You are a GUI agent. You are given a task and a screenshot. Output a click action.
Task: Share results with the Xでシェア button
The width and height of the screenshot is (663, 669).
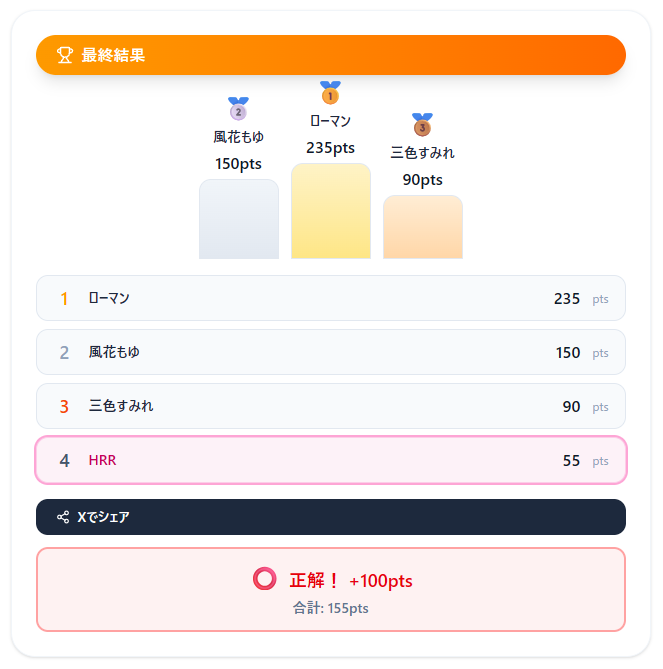pyautogui.click(x=331, y=517)
